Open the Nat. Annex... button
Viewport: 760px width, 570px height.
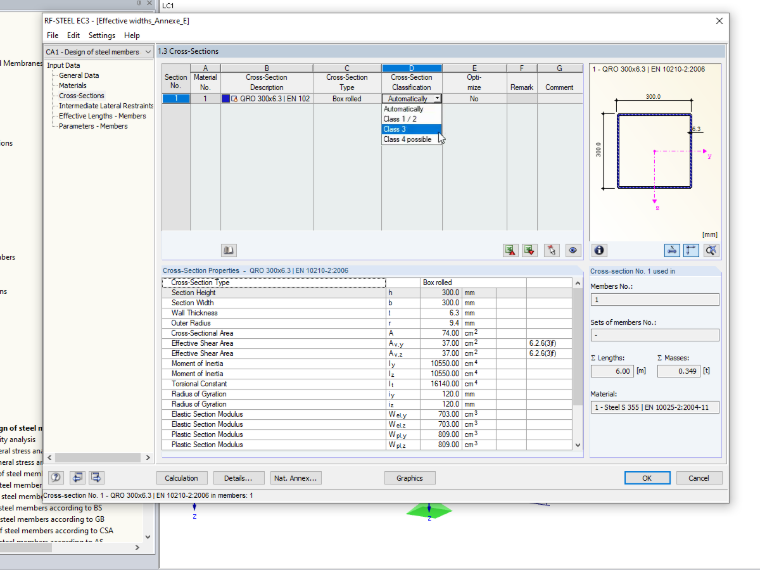point(295,478)
